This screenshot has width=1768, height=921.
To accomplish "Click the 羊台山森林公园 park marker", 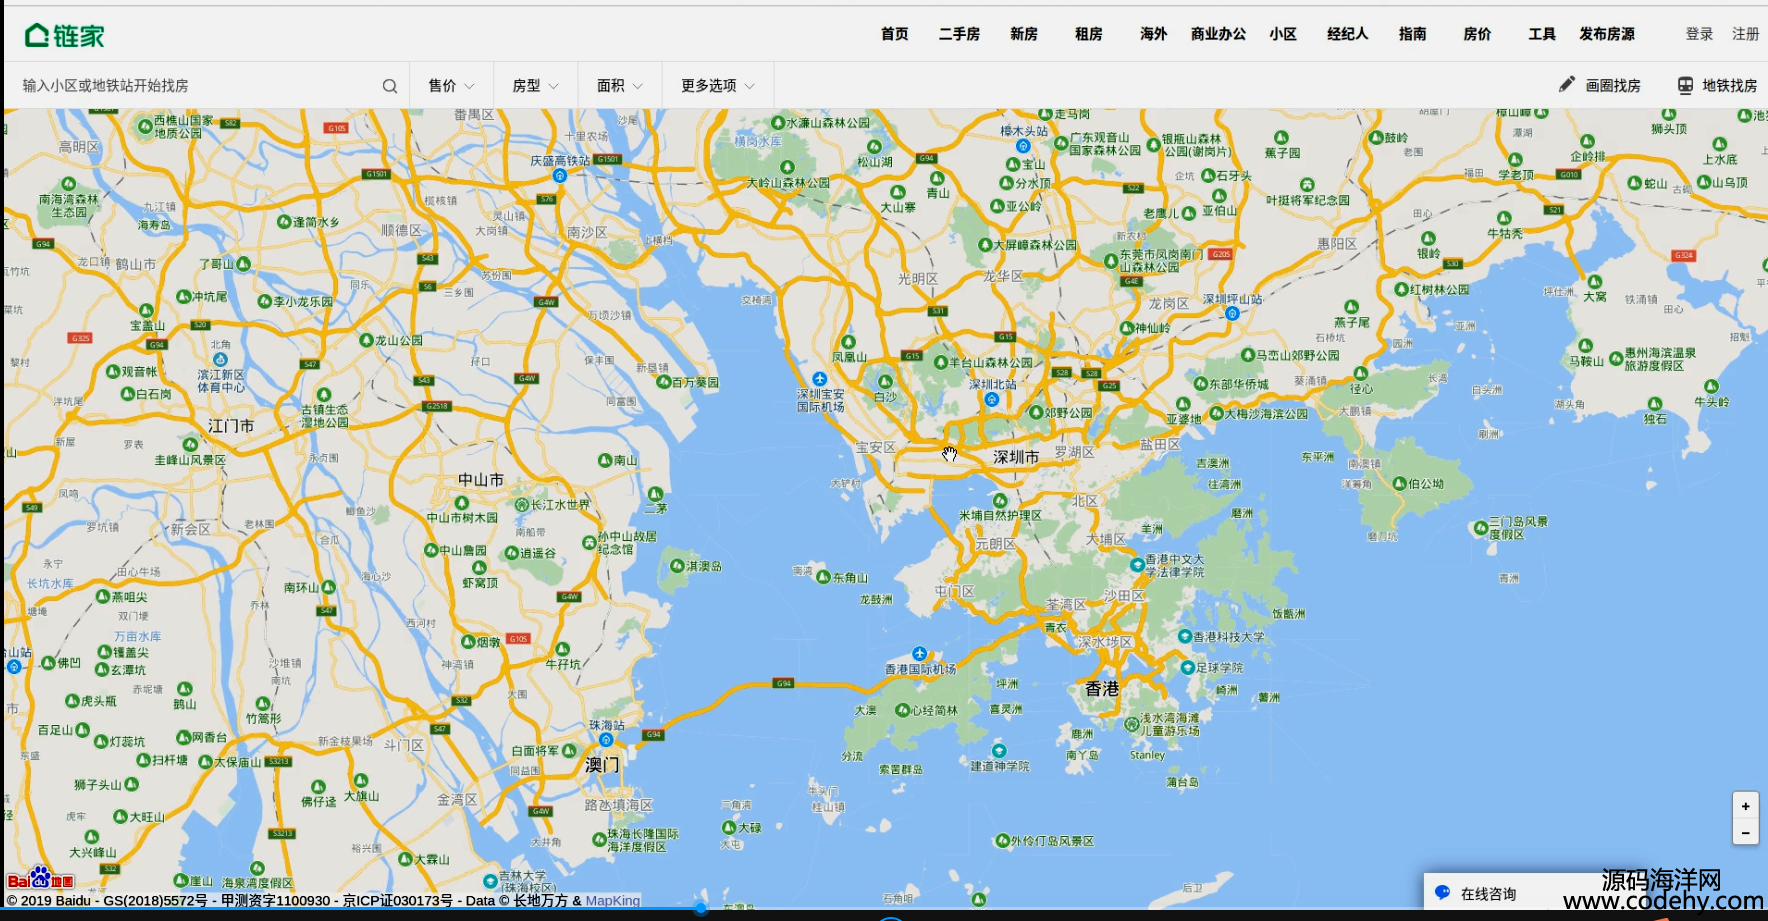I will pos(940,362).
